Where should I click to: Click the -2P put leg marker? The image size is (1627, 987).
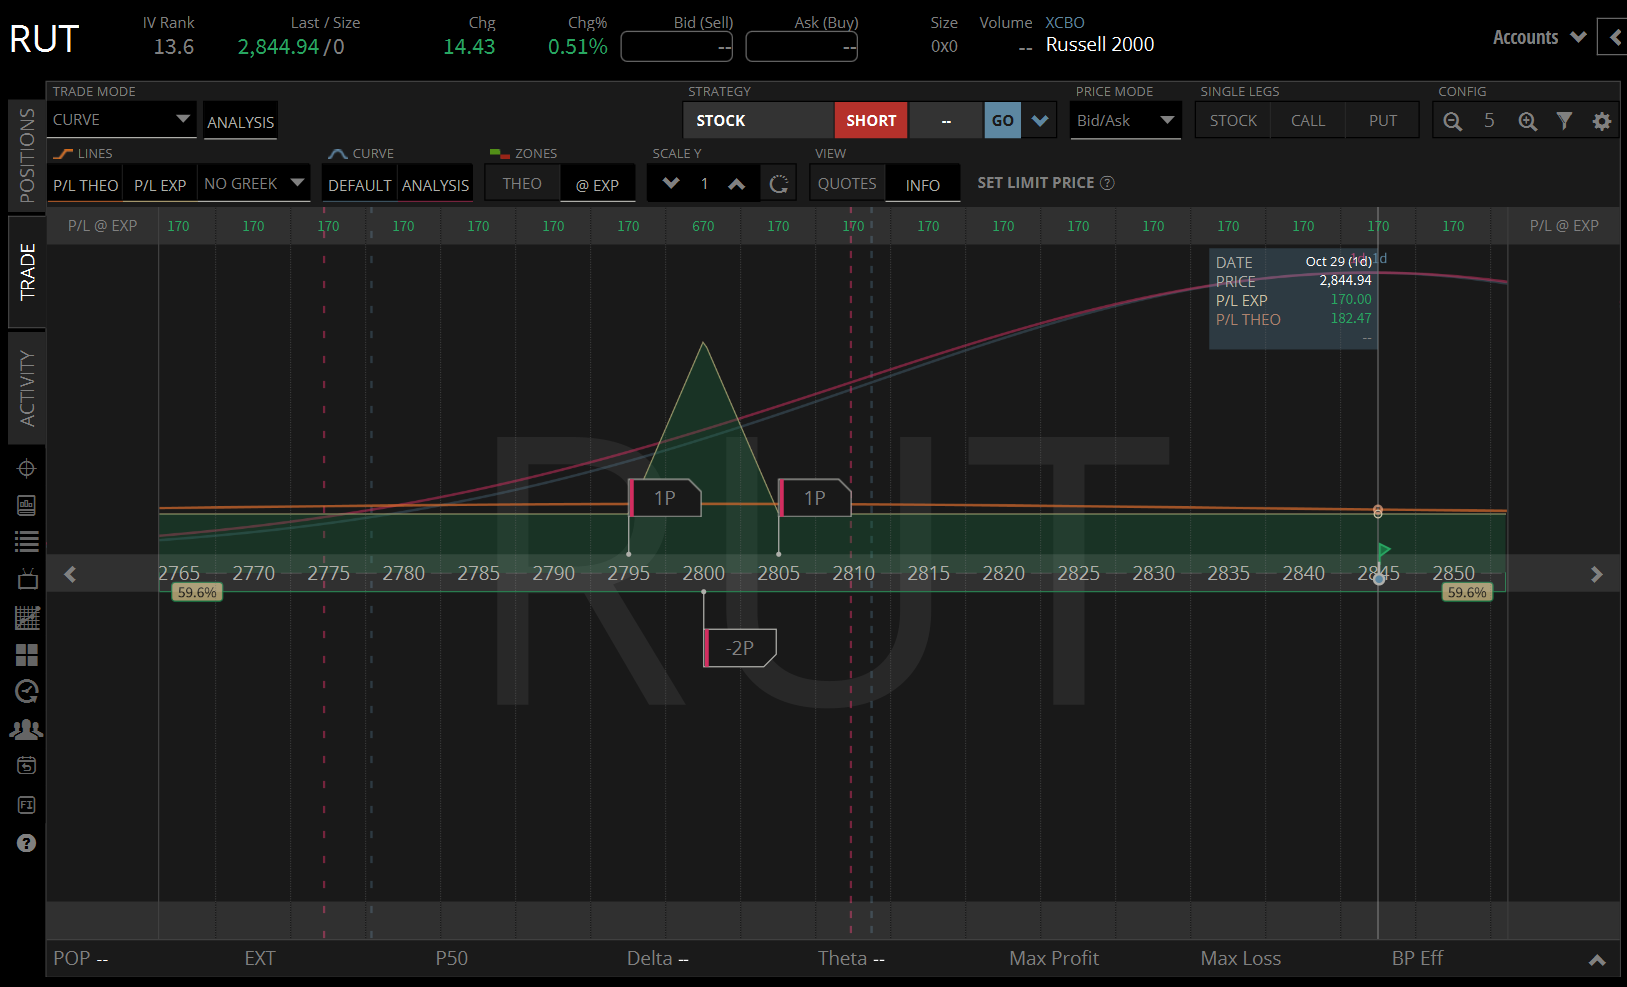click(x=741, y=648)
